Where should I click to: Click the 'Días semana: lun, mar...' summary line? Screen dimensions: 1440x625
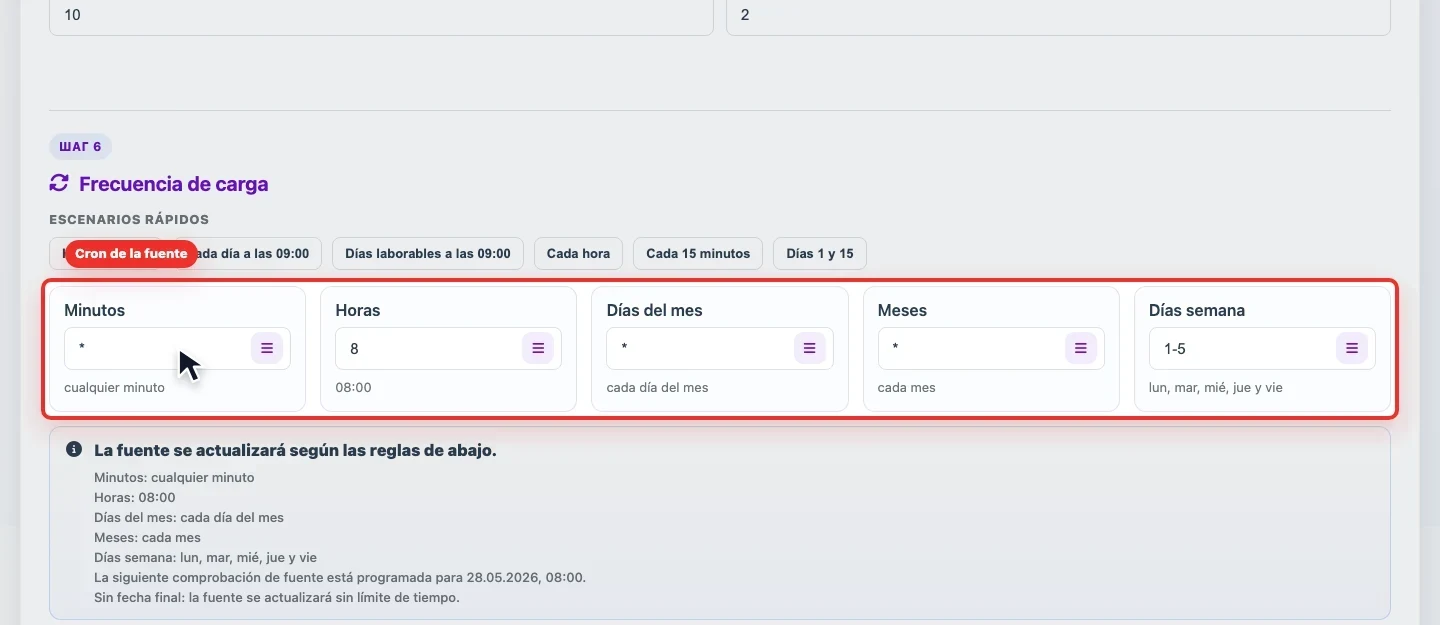(205, 557)
